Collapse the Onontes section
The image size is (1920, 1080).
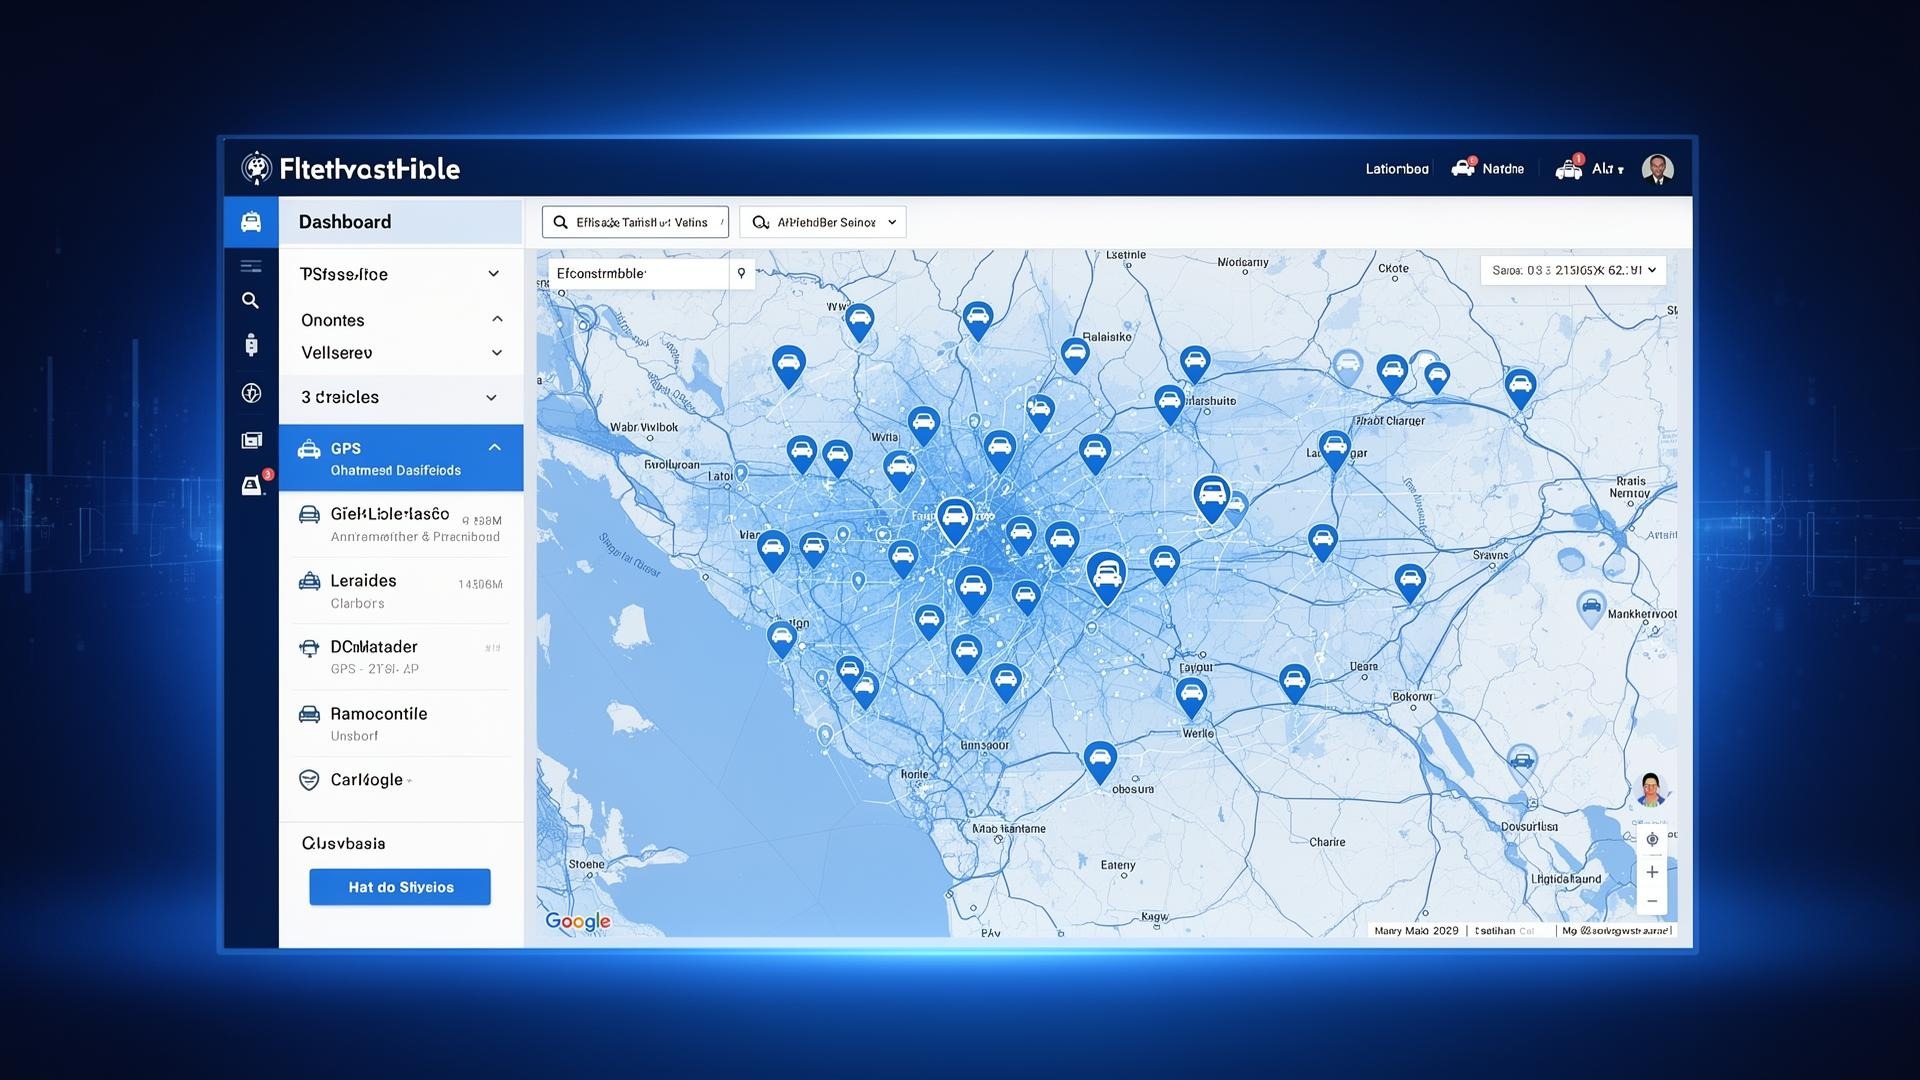496,319
